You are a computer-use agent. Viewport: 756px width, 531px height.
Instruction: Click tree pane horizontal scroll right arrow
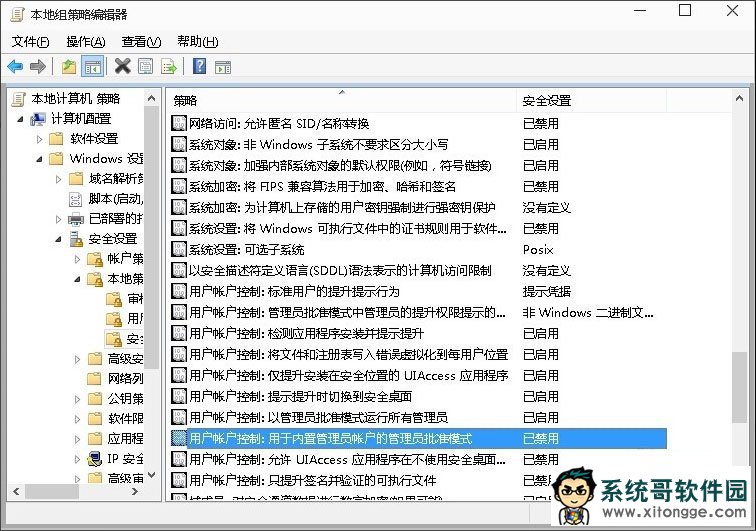135,491
